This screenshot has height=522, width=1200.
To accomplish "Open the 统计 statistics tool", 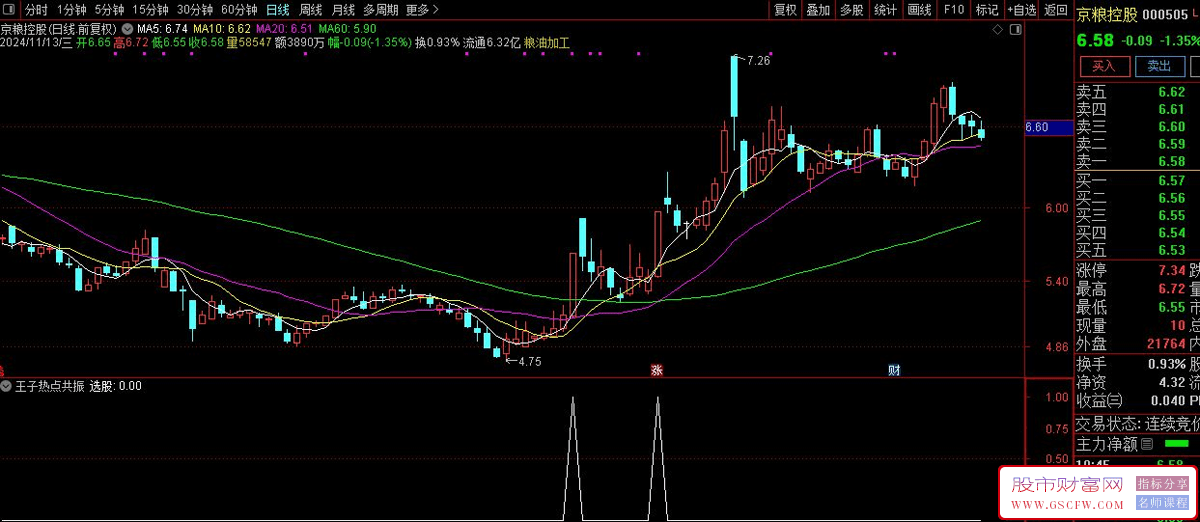I will pyautogui.click(x=885, y=10).
